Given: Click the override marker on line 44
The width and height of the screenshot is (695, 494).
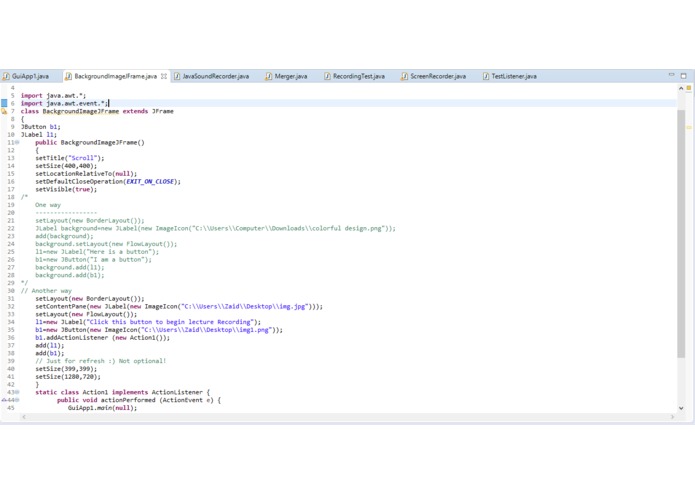Looking at the screenshot, I should [x=4, y=400].
